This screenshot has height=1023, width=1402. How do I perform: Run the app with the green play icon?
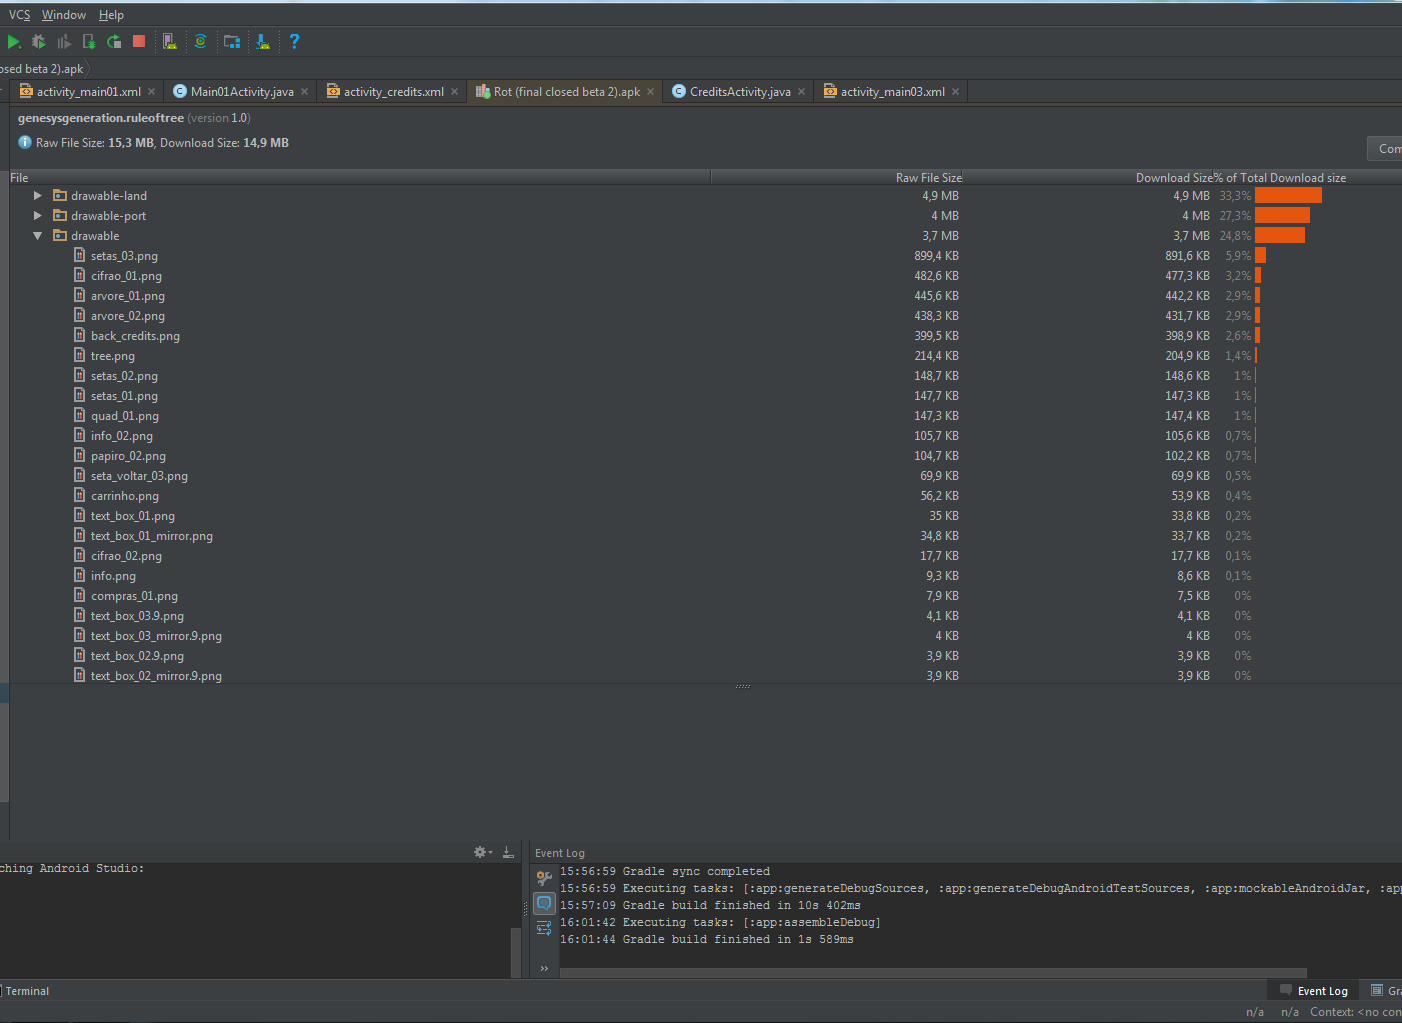pos(14,41)
